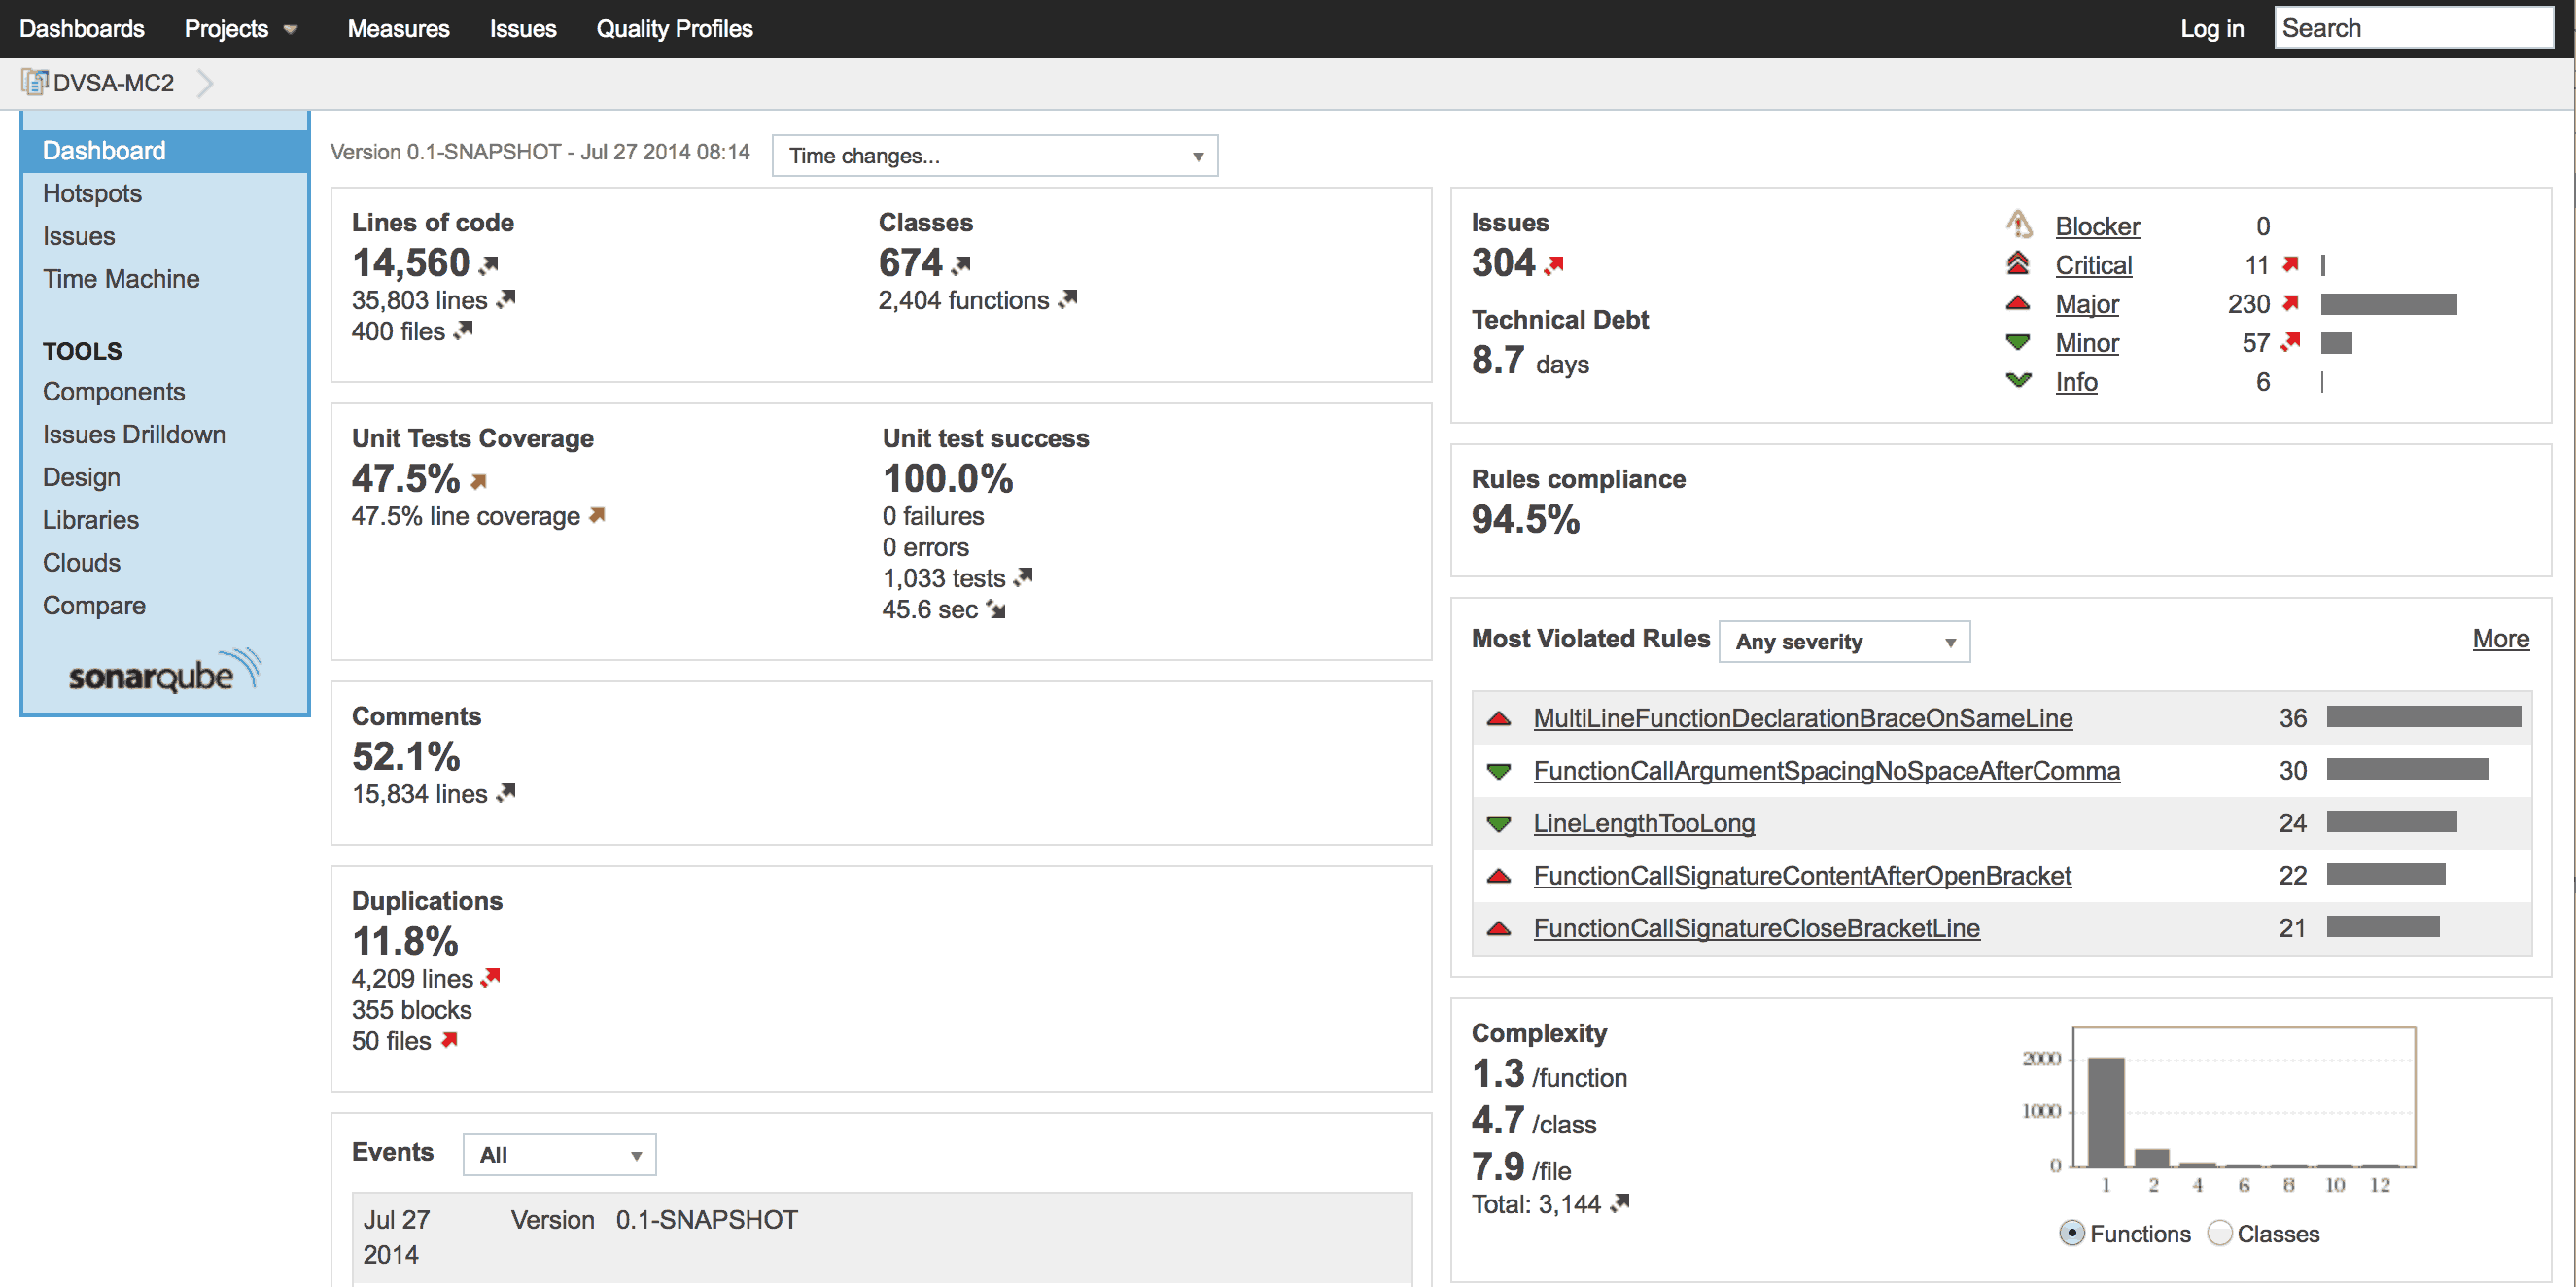Click the Search input field
This screenshot has height=1287, width=2576.
(2412, 28)
